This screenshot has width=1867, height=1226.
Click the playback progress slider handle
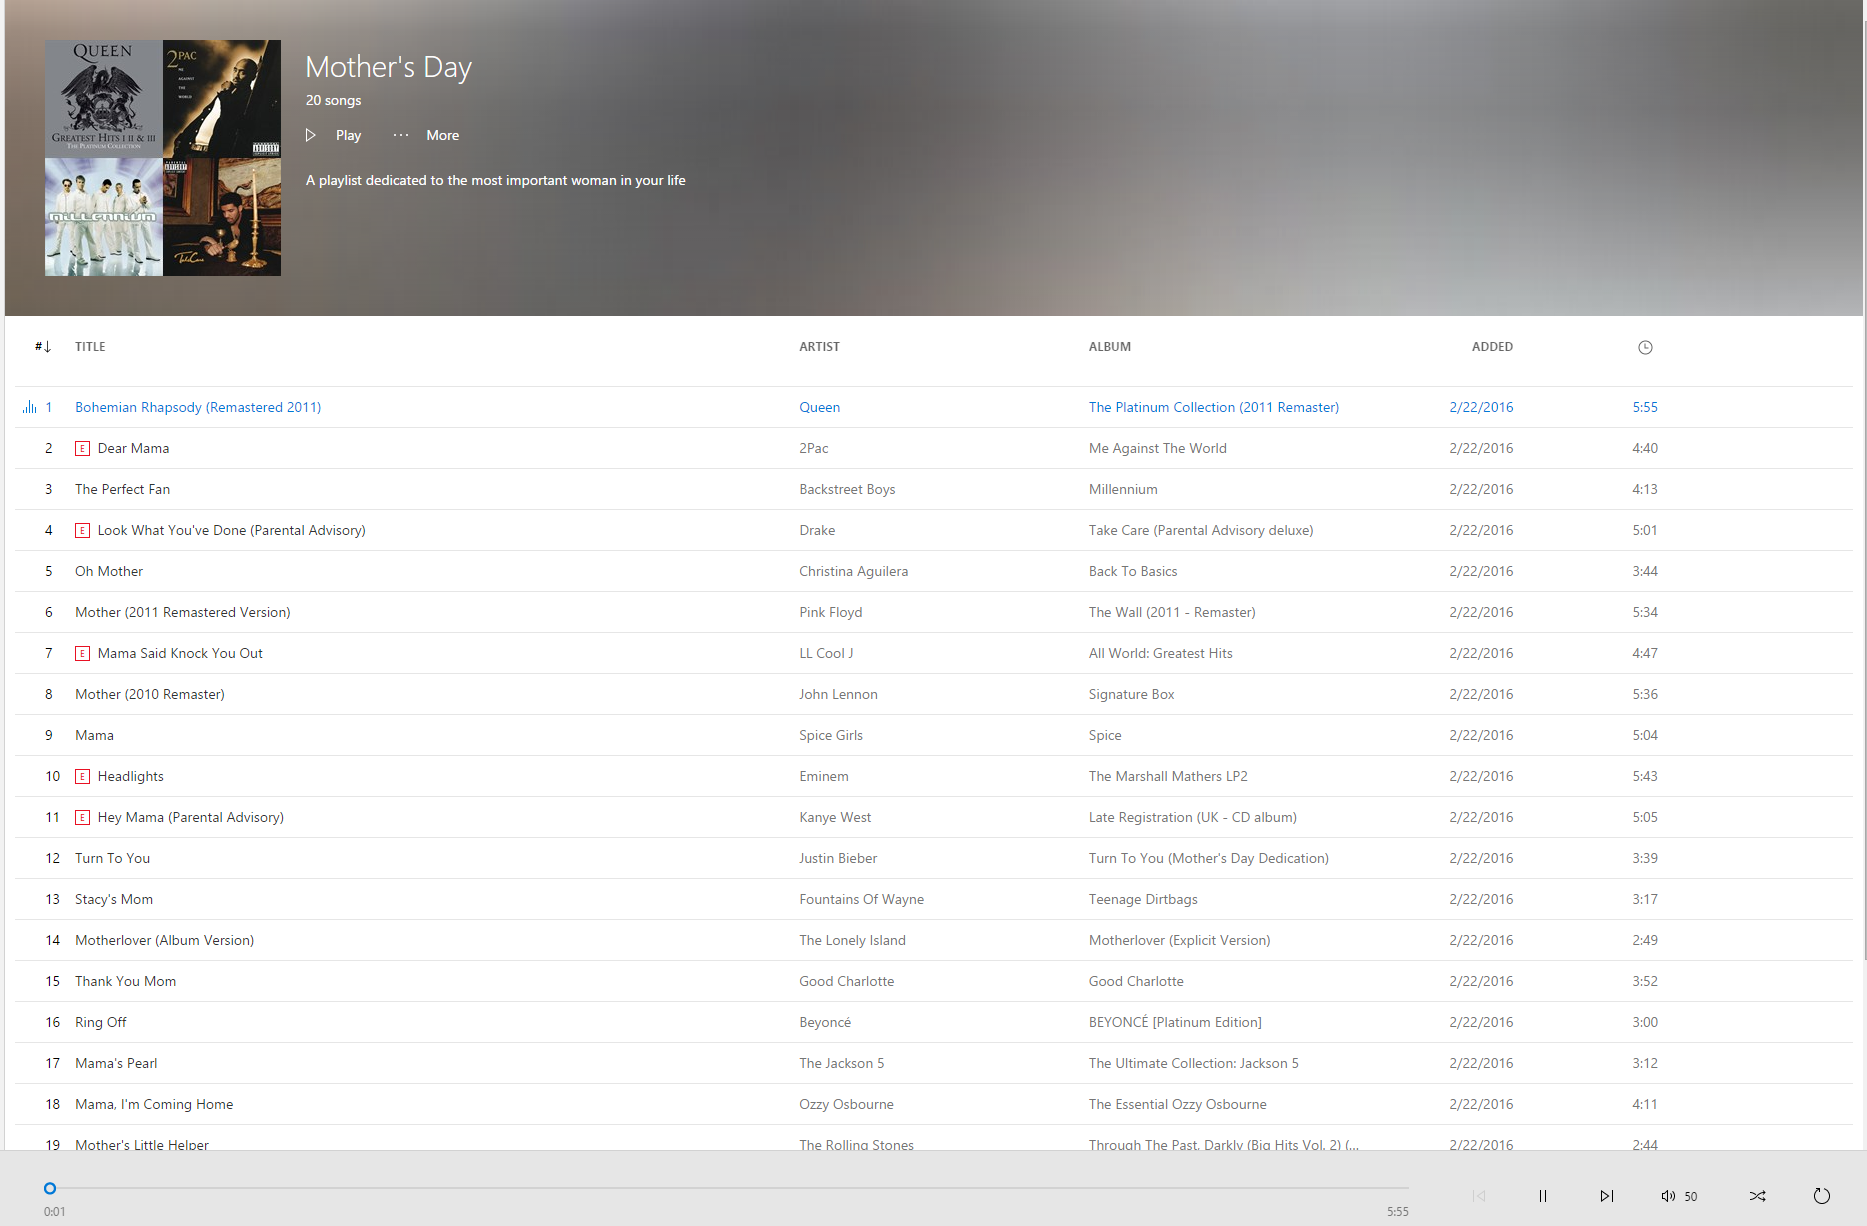(x=50, y=1188)
